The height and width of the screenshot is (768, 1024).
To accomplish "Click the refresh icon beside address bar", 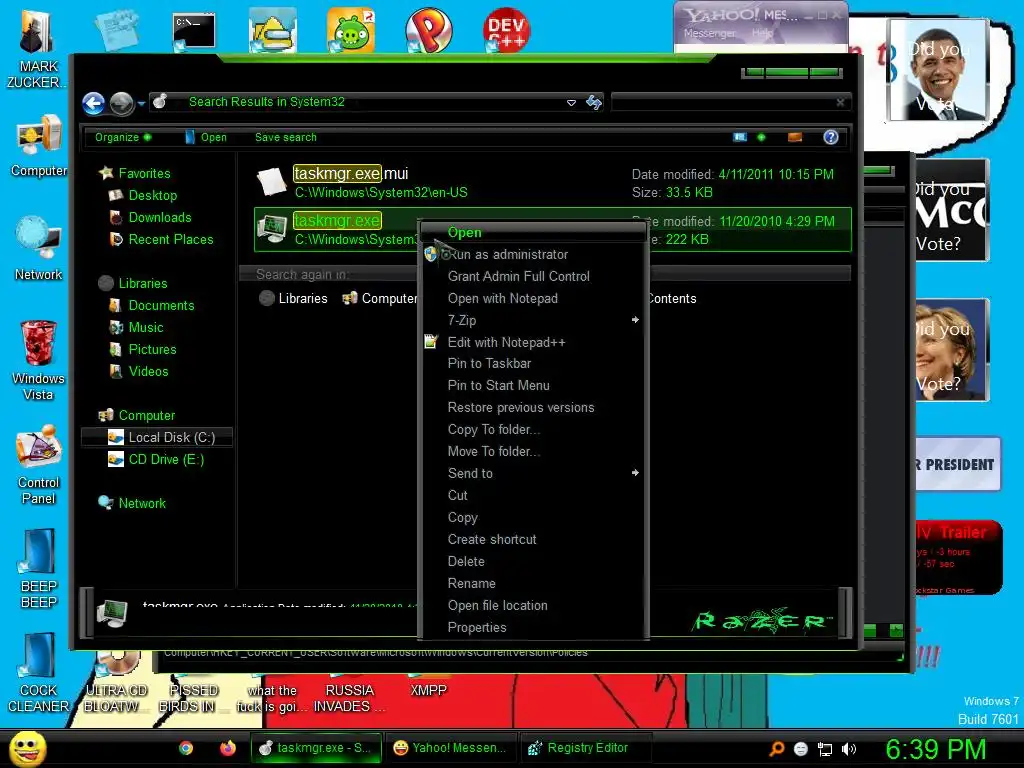I will pos(594,103).
